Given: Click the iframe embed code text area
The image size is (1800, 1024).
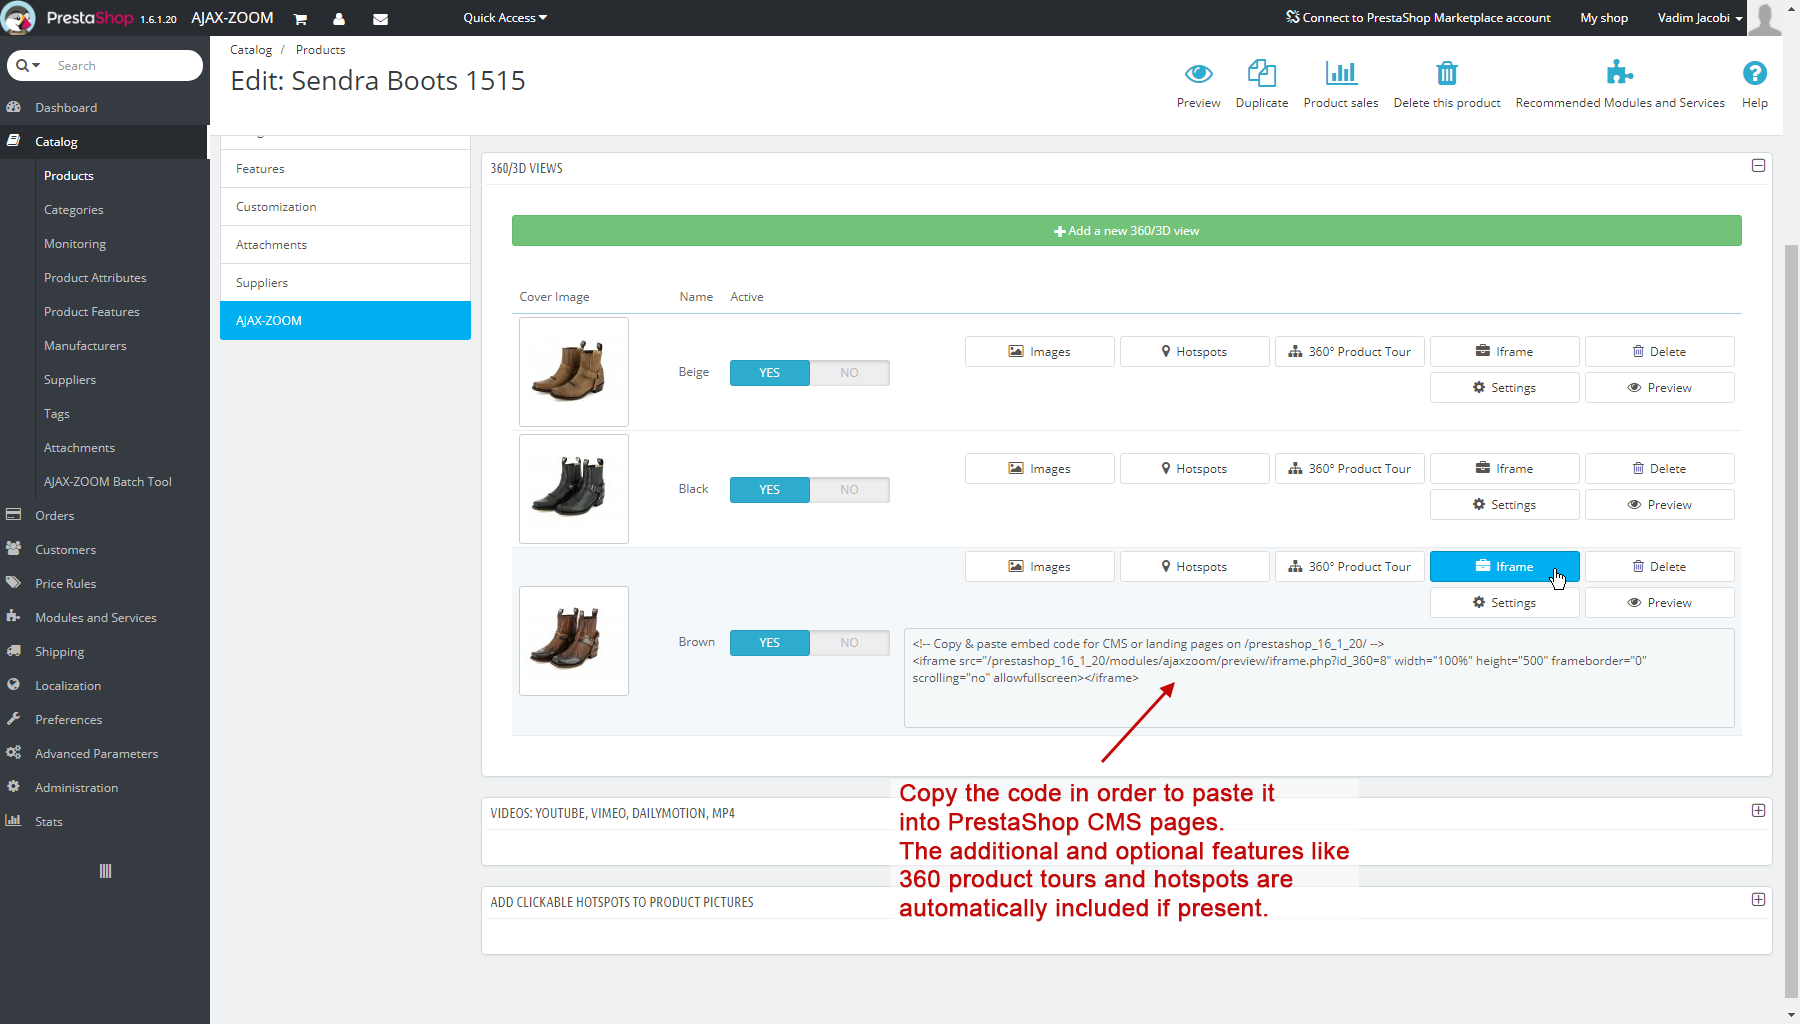Looking at the screenshot, I should click(1319, 678).
